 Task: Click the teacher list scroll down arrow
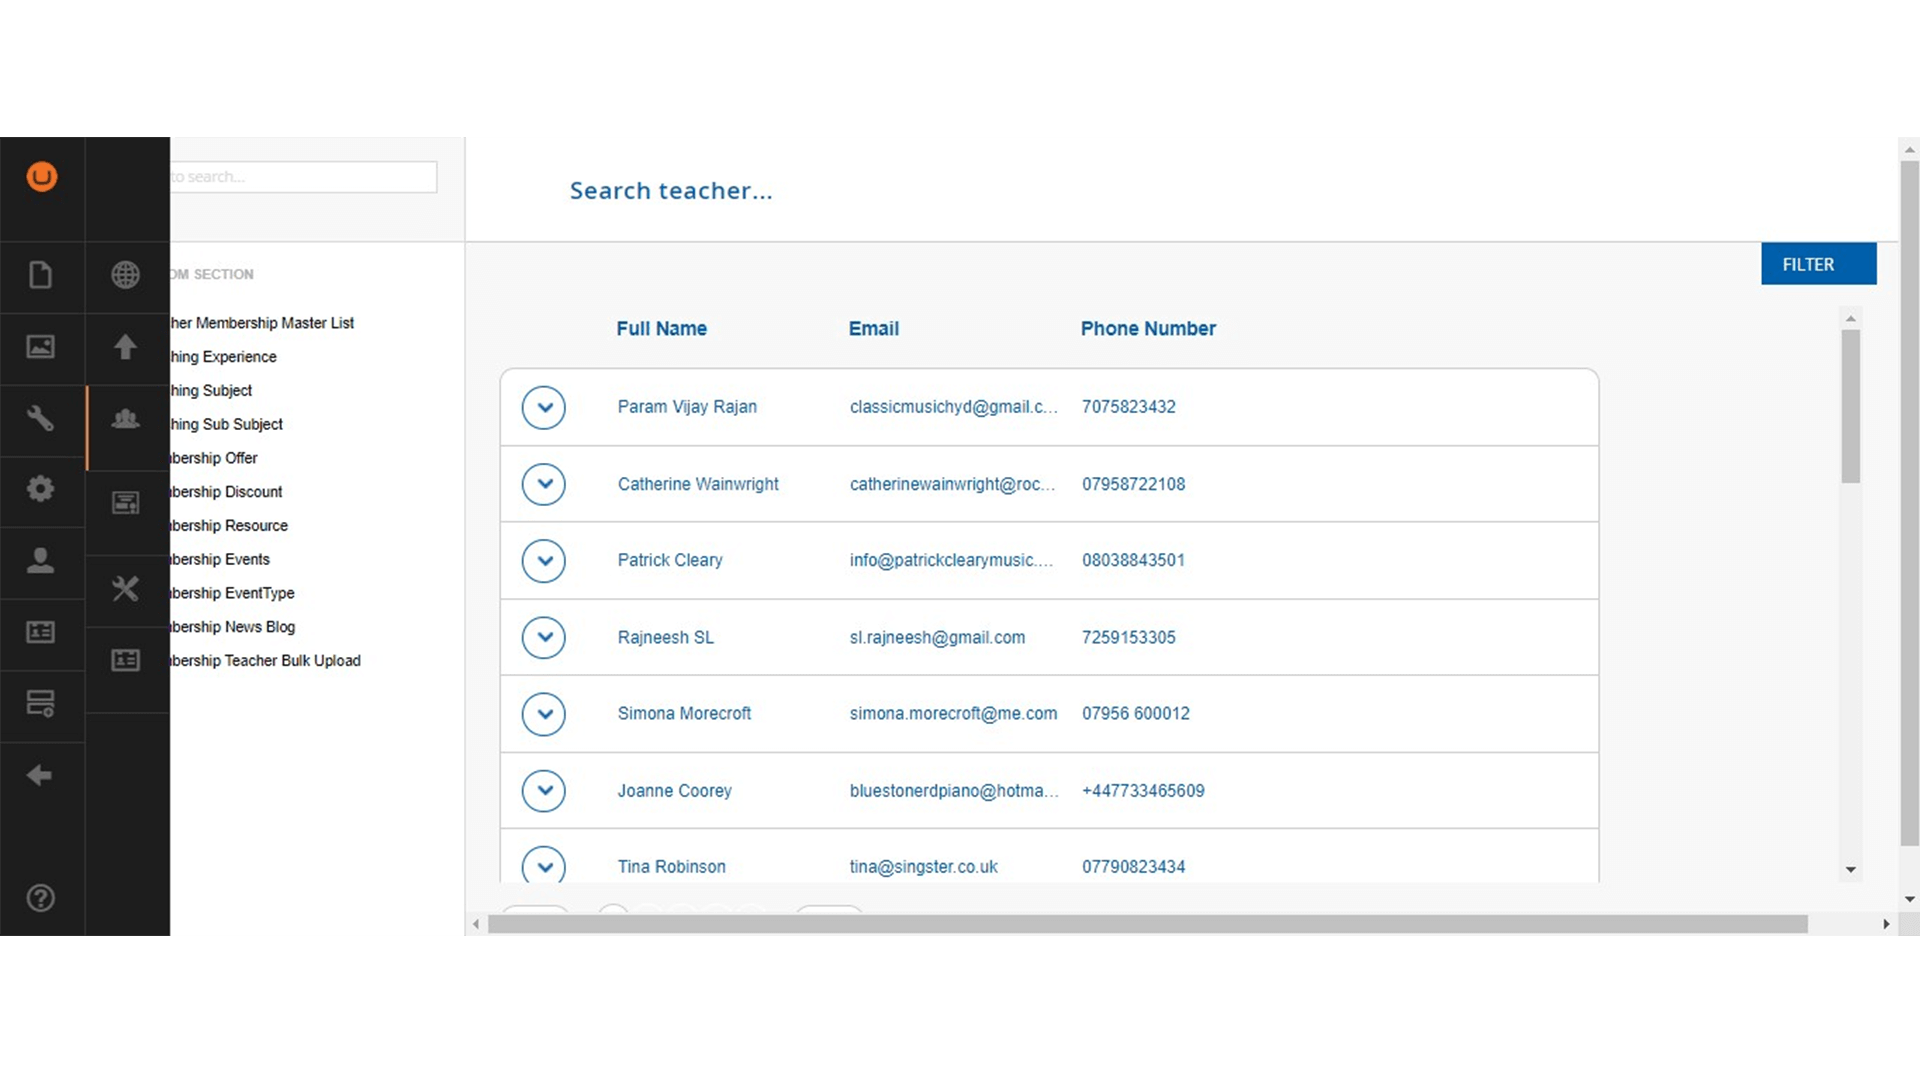coord(1851,870)
